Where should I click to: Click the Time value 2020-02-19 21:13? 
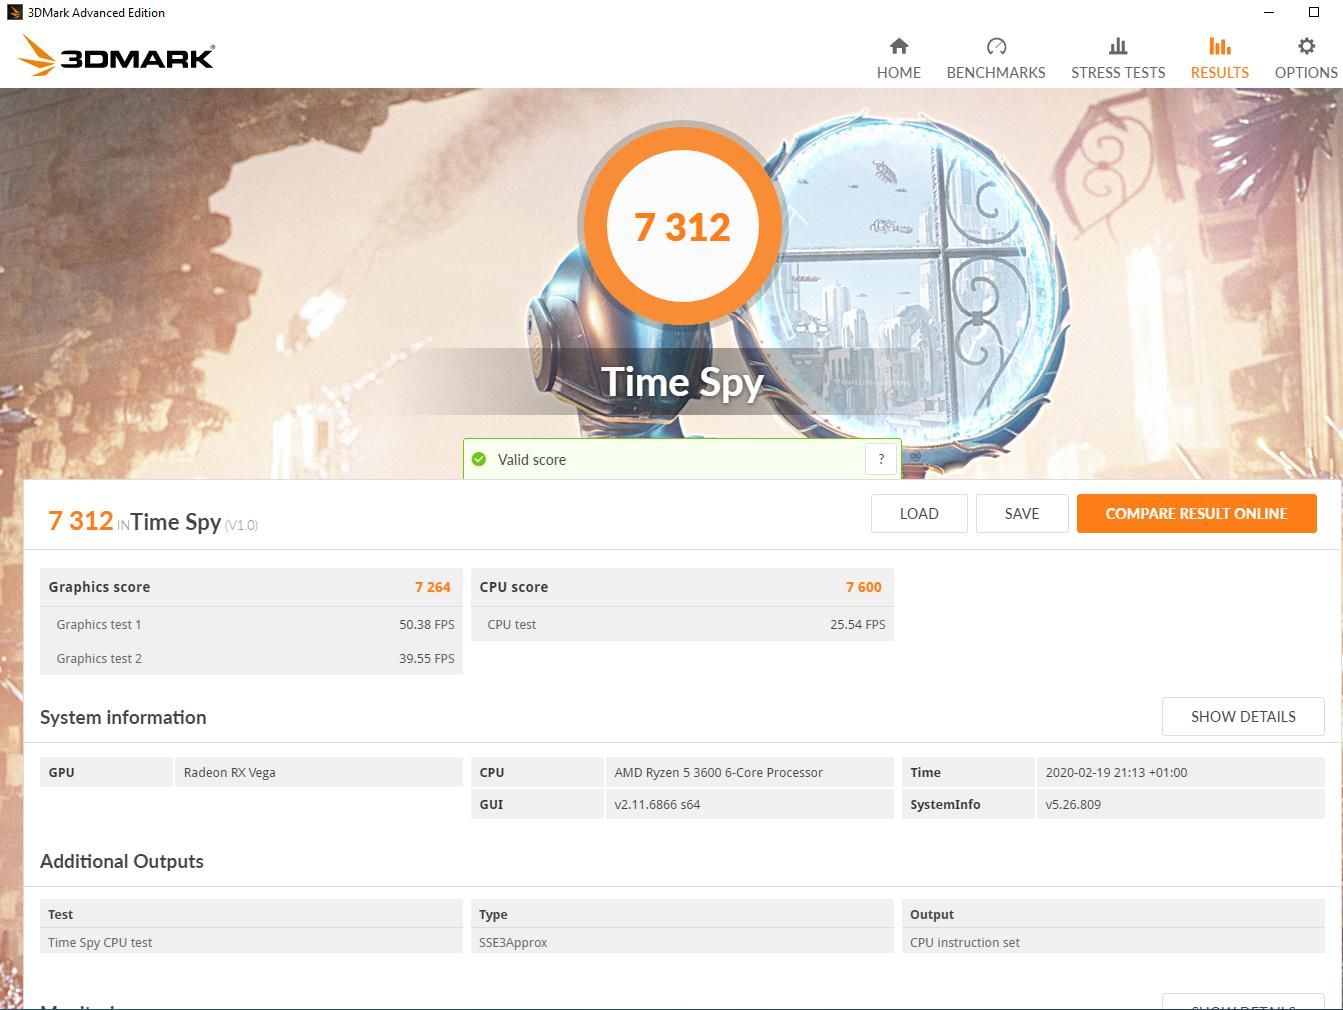[1180, 772]
